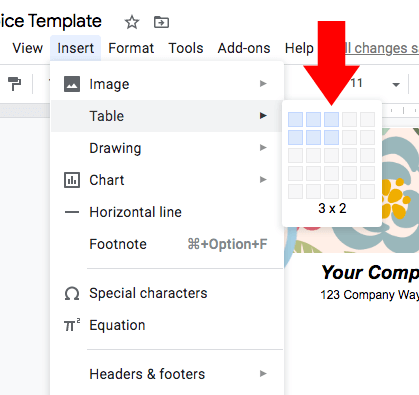The image size is (419, 395).
Task: Select the 5 x 1 table grid cell
Action: point(367,119)
